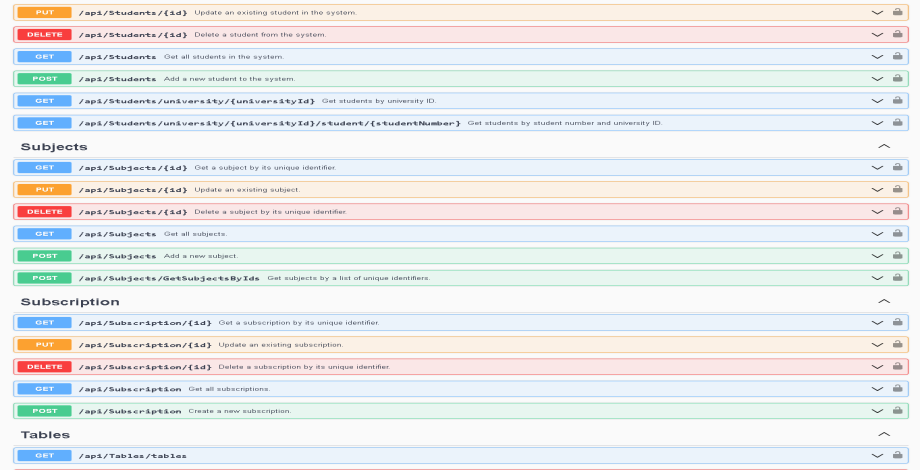Click lock icon on POST /api/Subjects/GetSubjectsByIds
The image size is (920, 470).
point(897,278)
